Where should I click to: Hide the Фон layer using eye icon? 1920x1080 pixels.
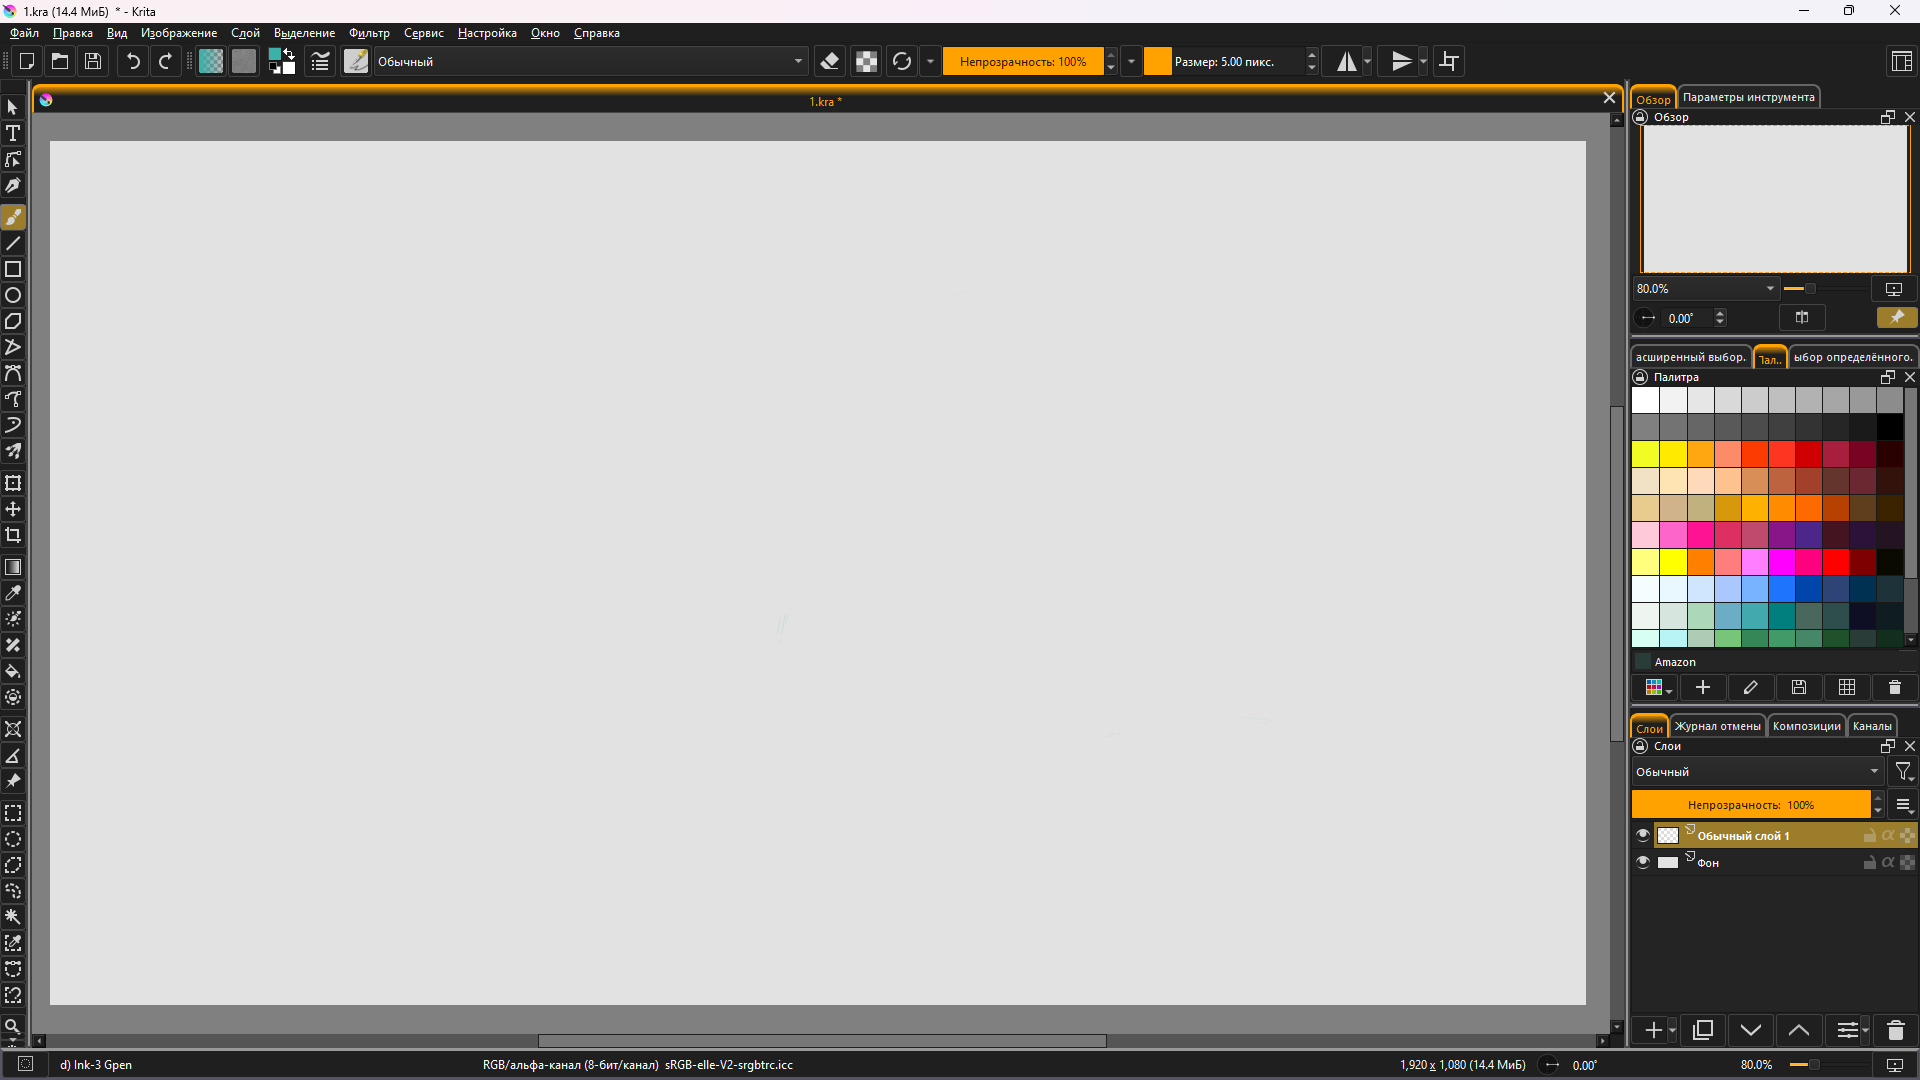(x=1642, y=862)
